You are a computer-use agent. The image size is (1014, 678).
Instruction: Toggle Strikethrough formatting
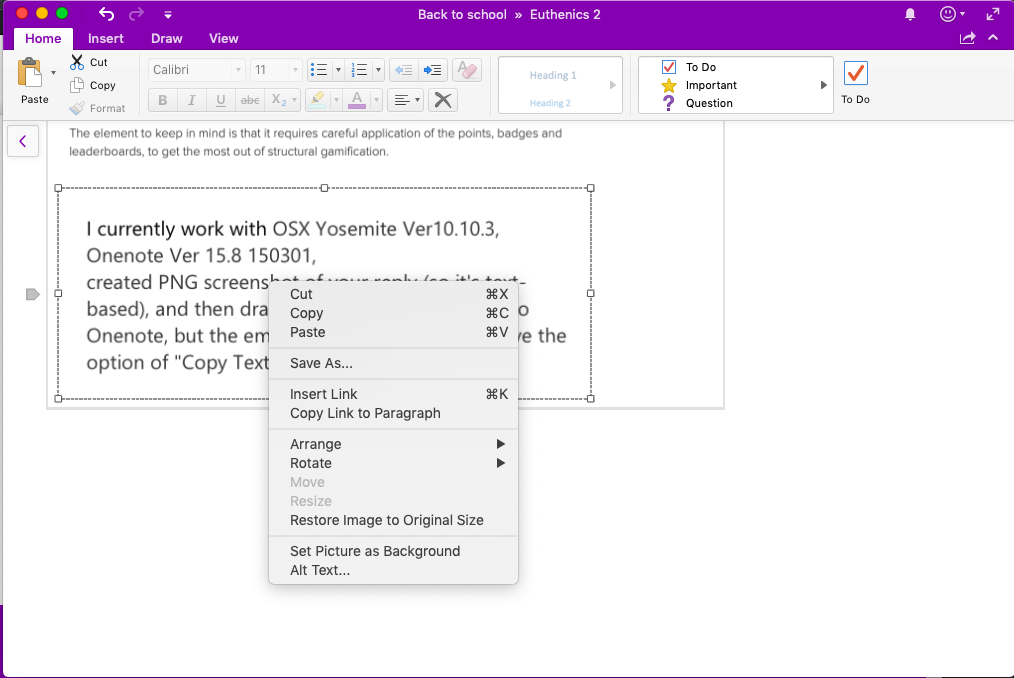(250, 100)
